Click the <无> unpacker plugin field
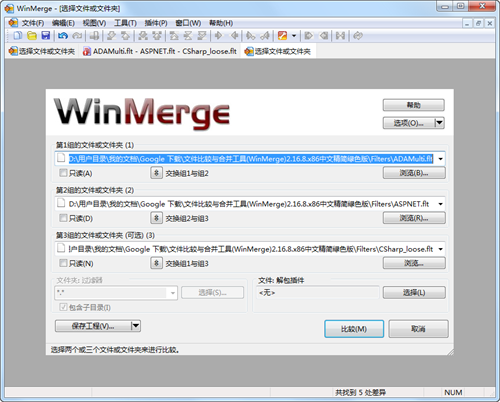This screenshot has width=500, height=402. (x=318, y=293)
